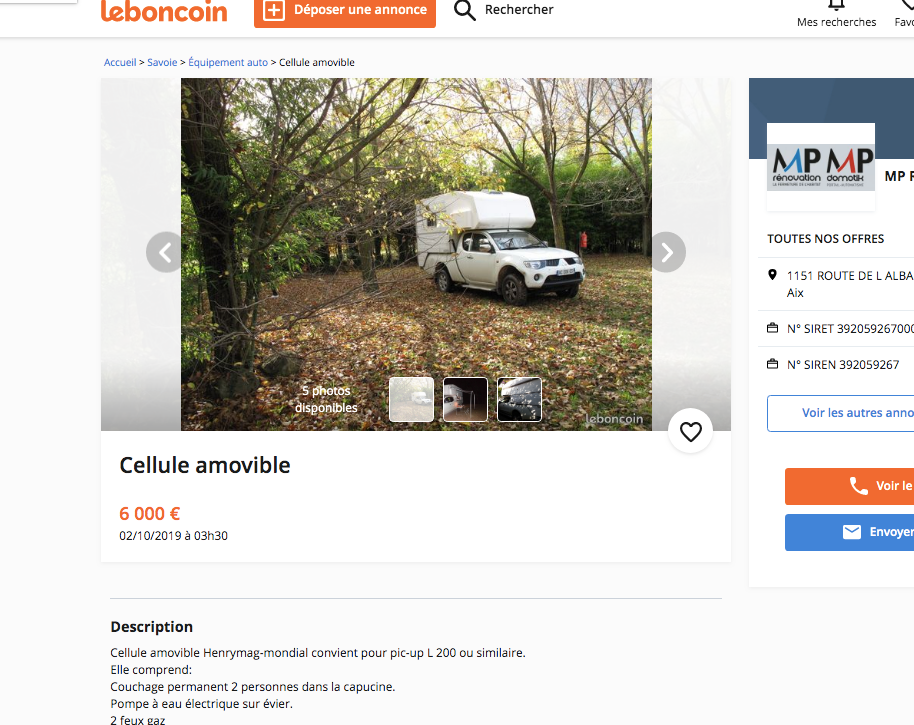Open the MP rénovation seller logo
Image resolution: width=914 pixels, height=725 pixels.
coord(821,167)
